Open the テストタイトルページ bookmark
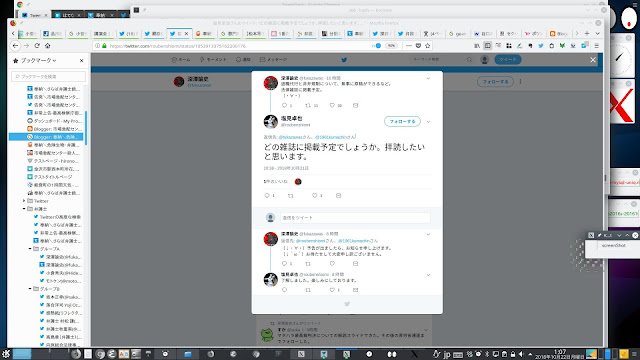The height and width of the screenshot is (360, 640). point(49,177)
